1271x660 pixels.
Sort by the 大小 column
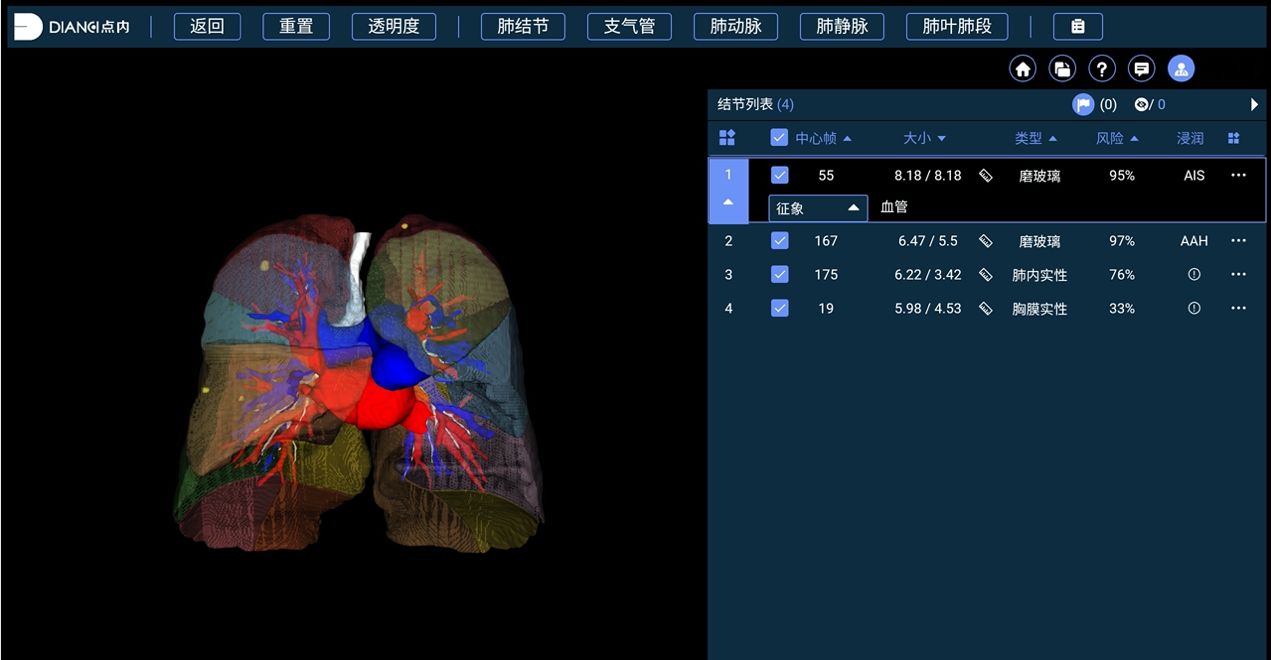(x=925, y=138)
